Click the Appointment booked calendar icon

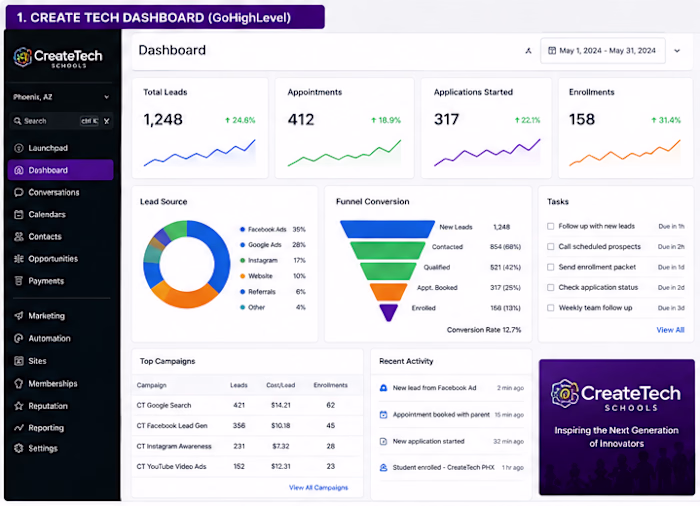pos(383,414)
